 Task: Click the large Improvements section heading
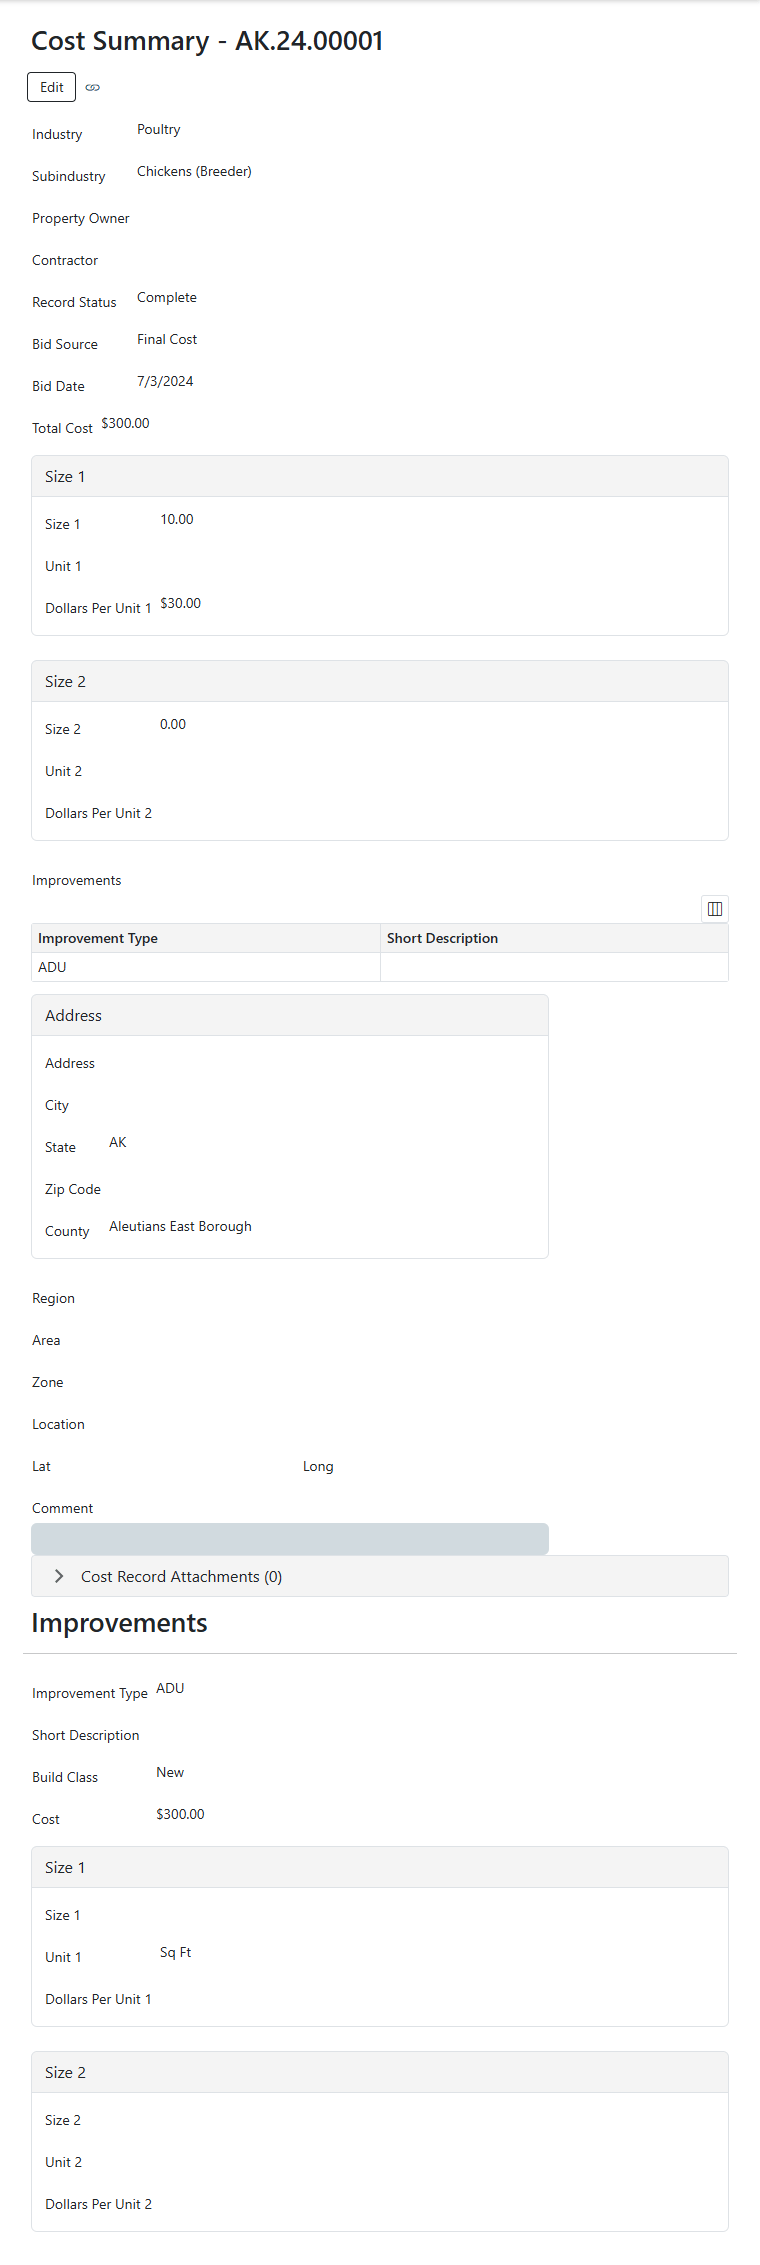coord(119,1623)
